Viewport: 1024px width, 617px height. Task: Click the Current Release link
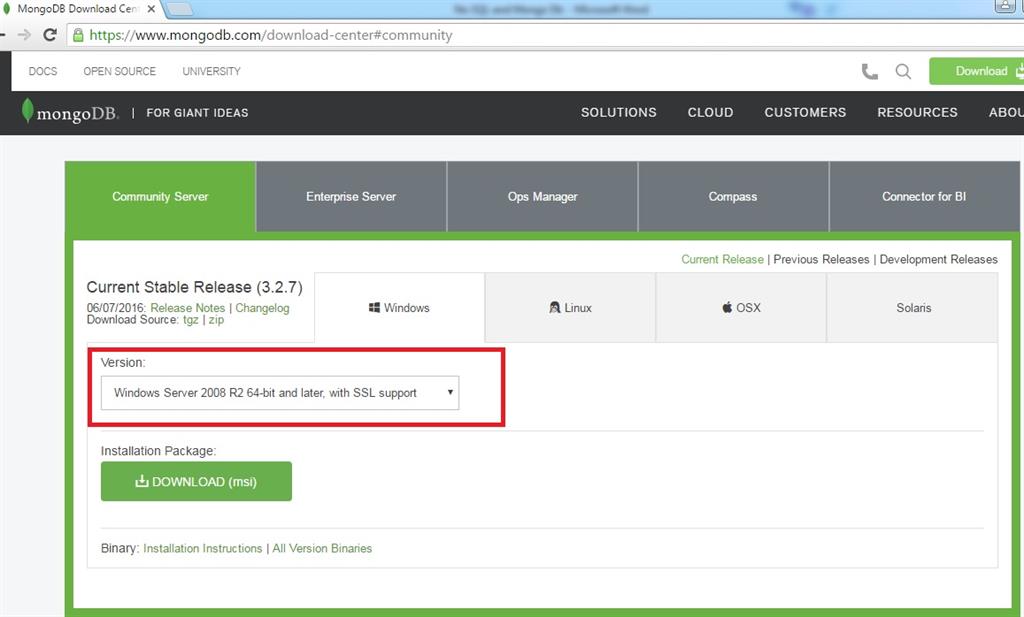coord(722,259)
